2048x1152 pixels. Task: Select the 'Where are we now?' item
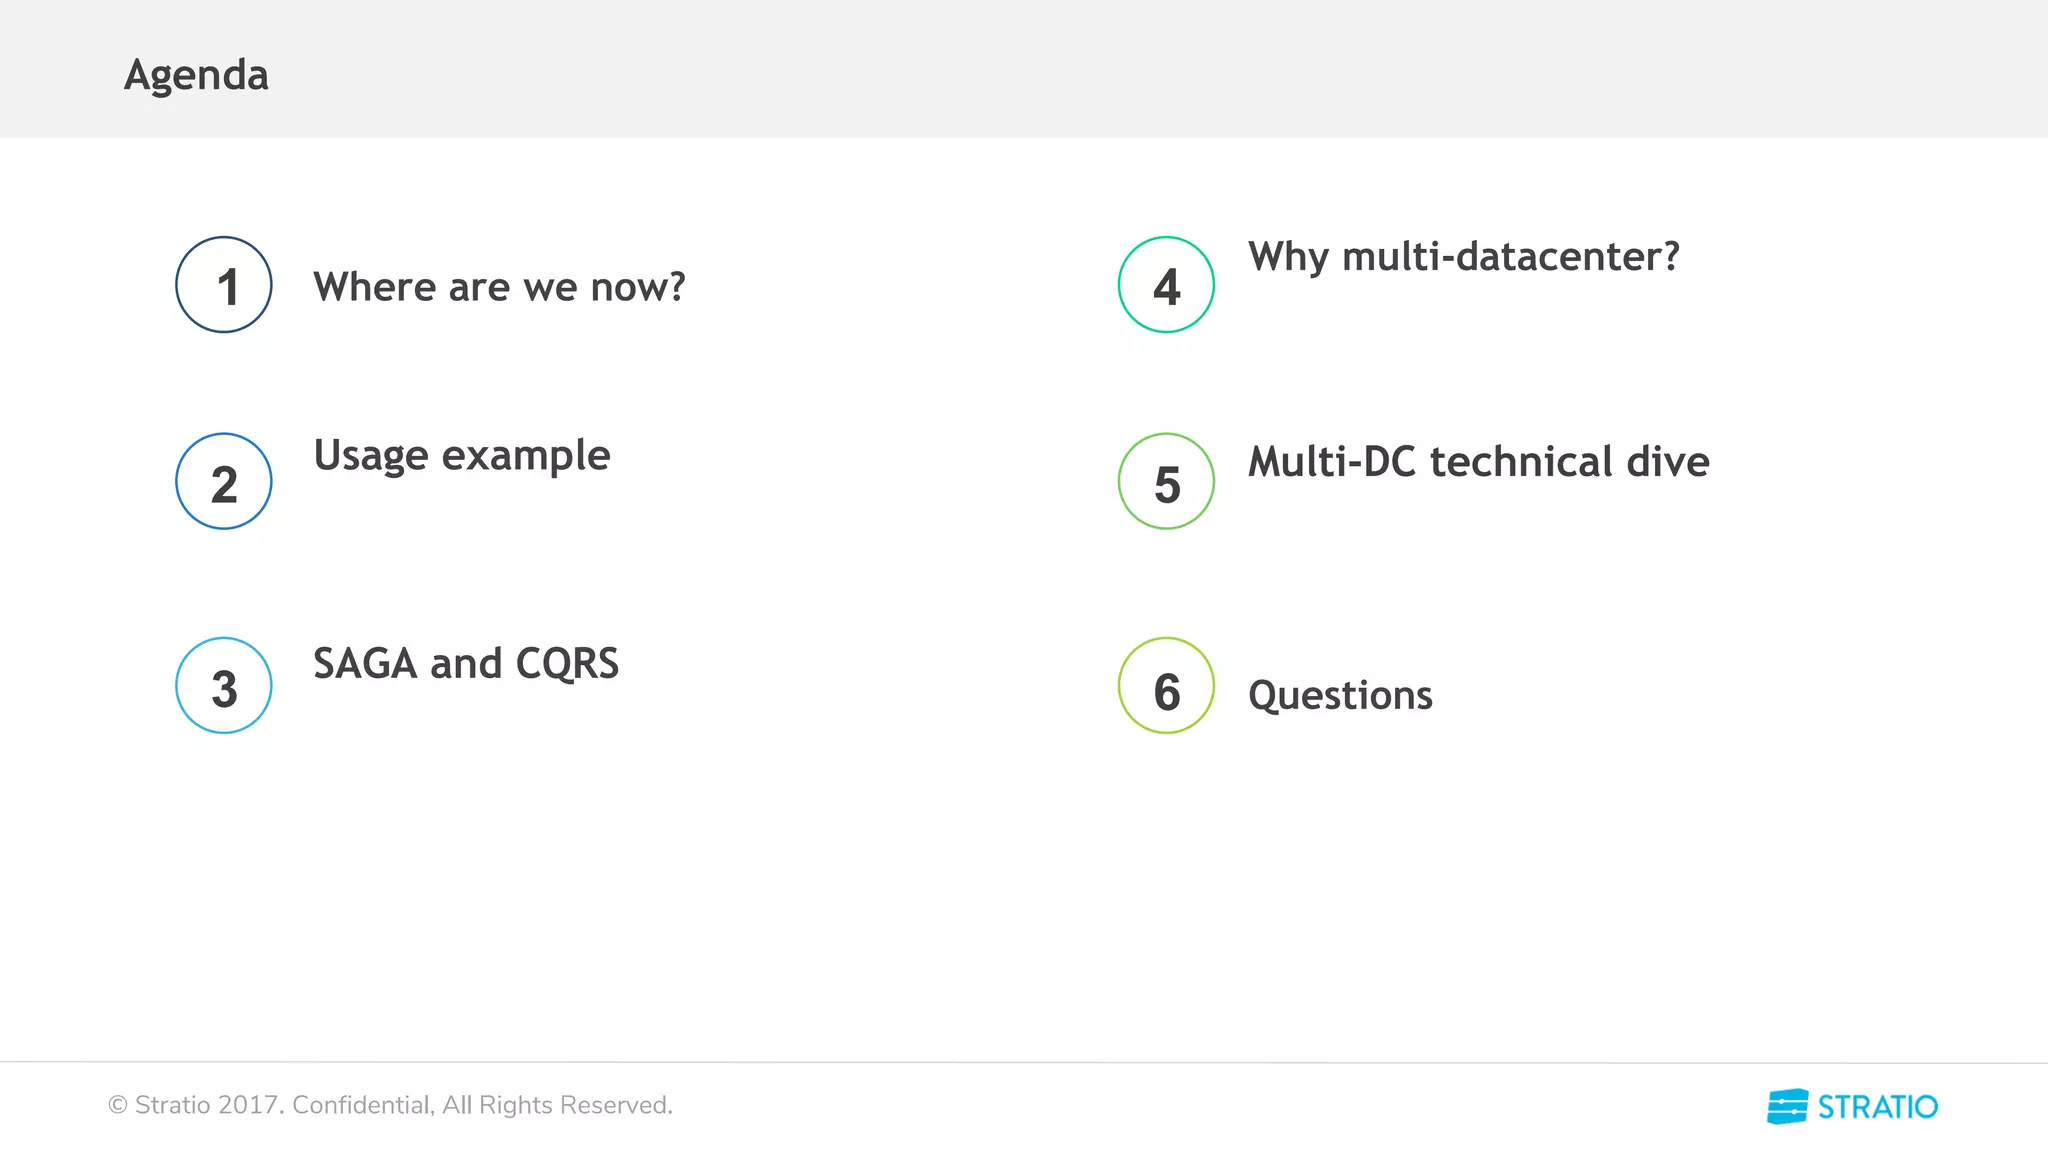click(x=499, y=287)
